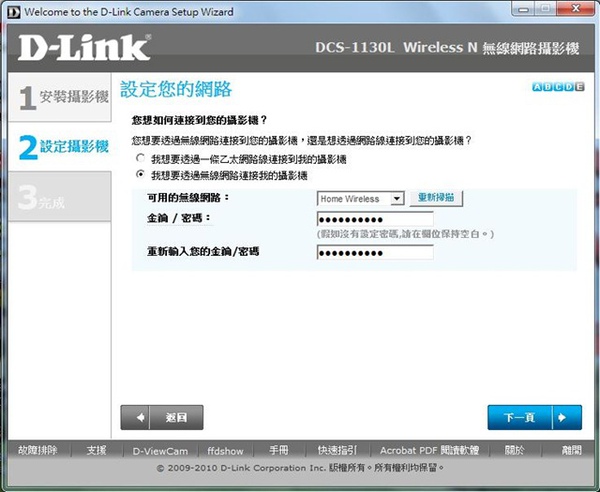This screenshot has height=492, width=600.
Task: Select sidebar step 3 完成
Action: coord(60,197)
